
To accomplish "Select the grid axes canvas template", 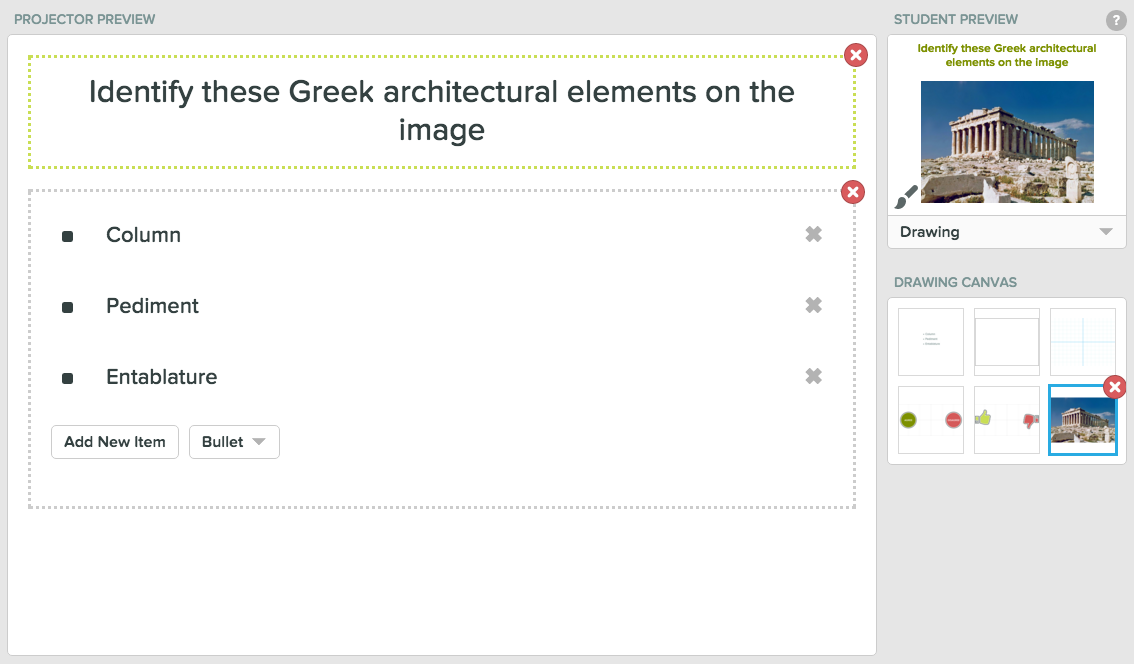I will click(x=1082, y=341).
